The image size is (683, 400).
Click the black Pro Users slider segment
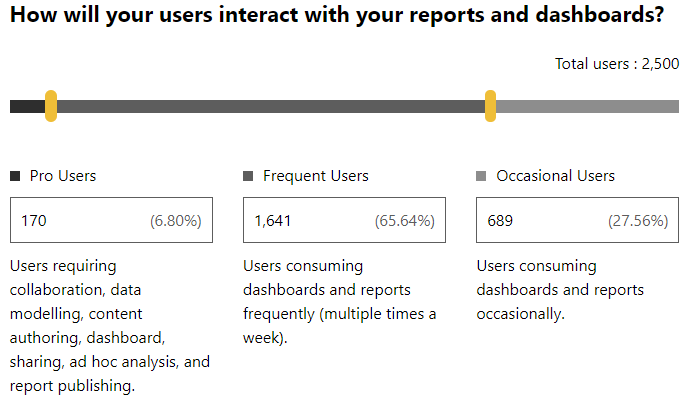coord(27,106)
